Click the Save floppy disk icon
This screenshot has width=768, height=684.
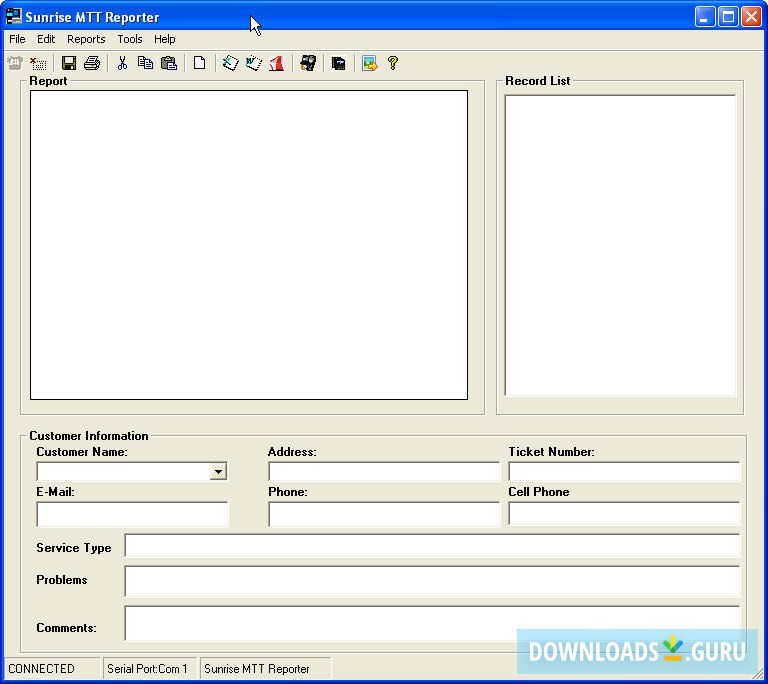pos(69,63)
